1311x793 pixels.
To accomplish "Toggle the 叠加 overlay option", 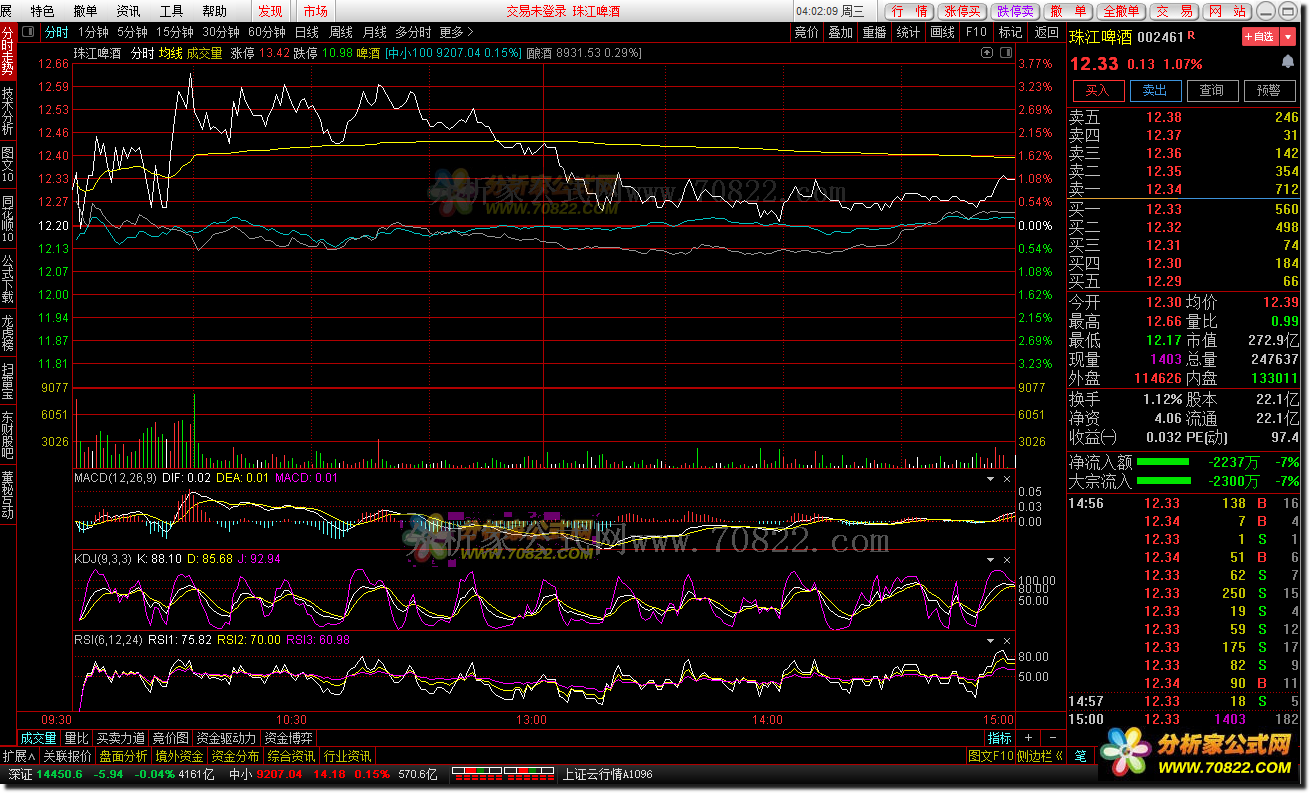I will click(840, 32).
